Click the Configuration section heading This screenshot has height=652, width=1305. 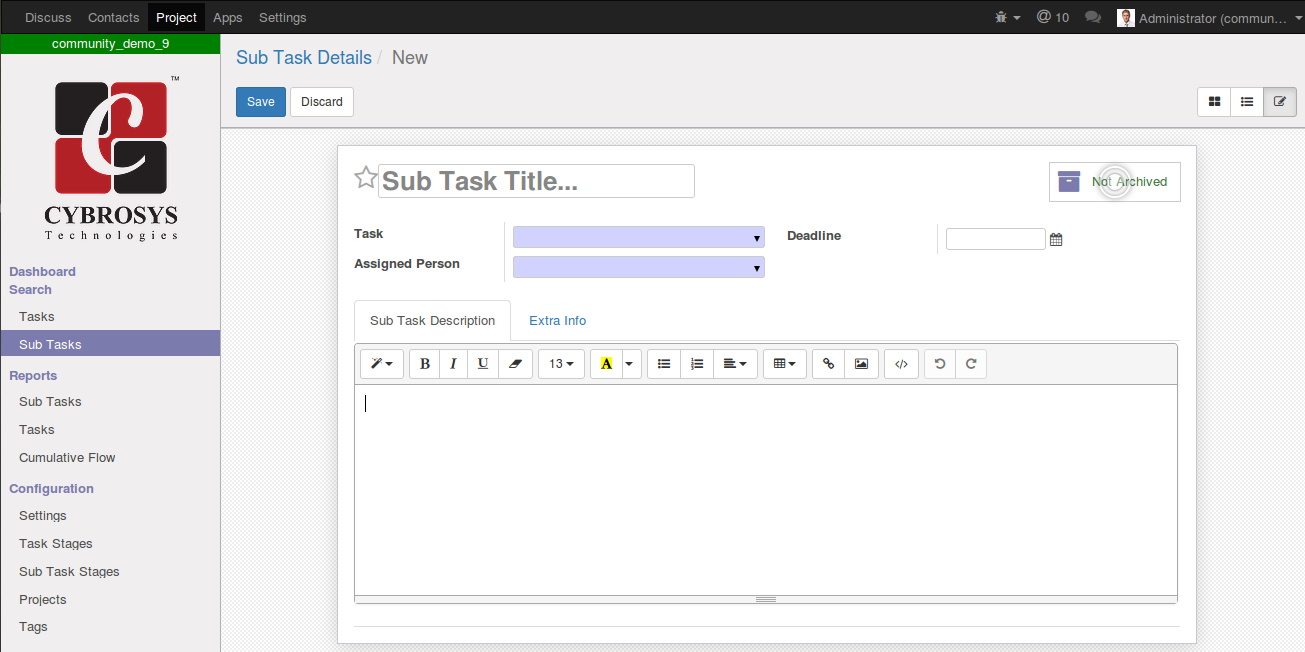coord(51,489)
